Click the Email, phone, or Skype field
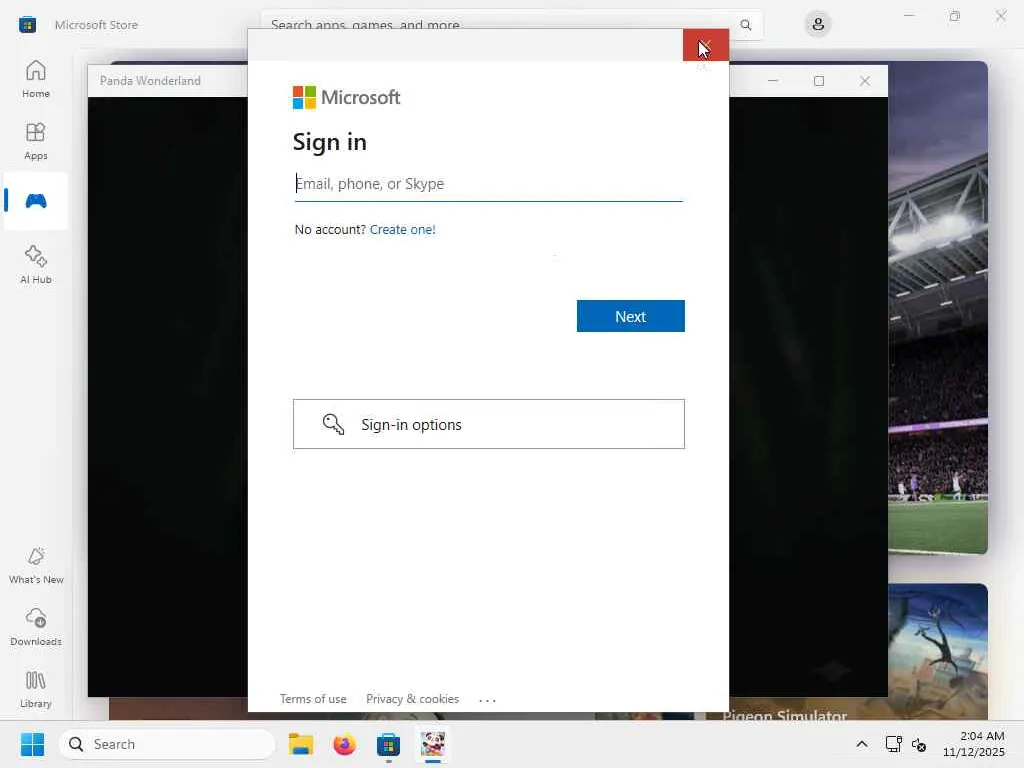Screen dimensions: 1024x768 (x=488, y=184)
